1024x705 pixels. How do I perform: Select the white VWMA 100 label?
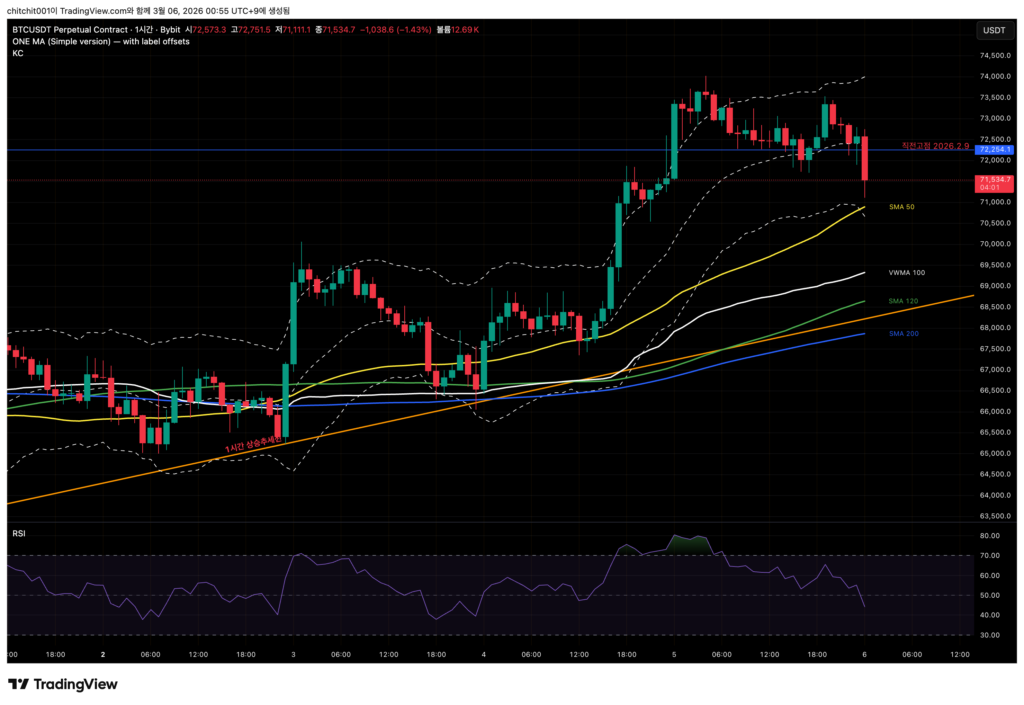pos(906,273)
